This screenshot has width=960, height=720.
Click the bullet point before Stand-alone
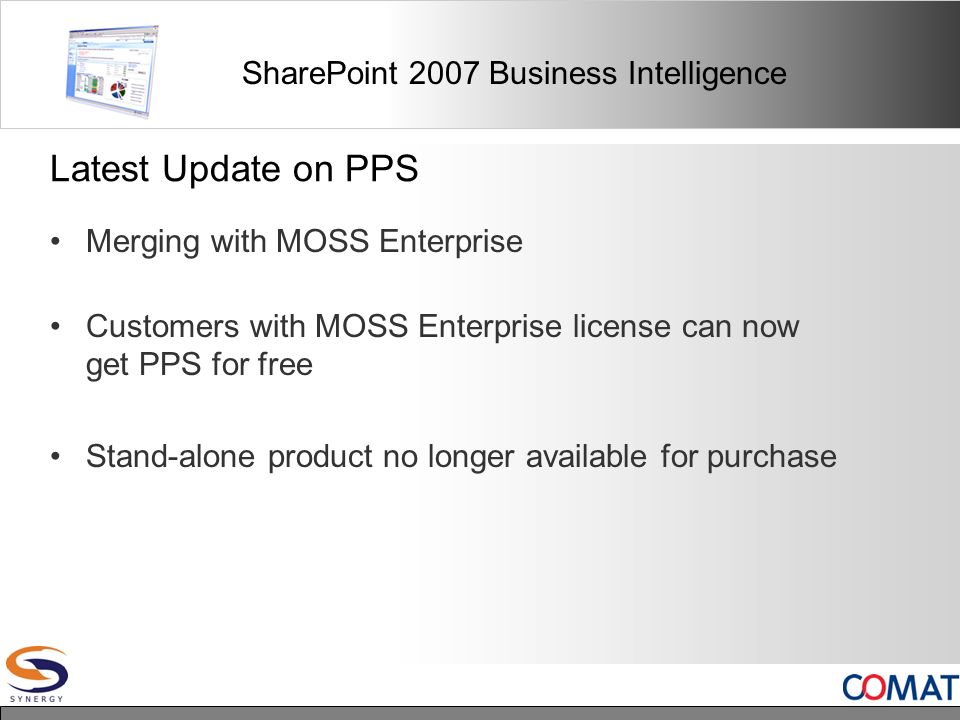(x=56, y=457)
